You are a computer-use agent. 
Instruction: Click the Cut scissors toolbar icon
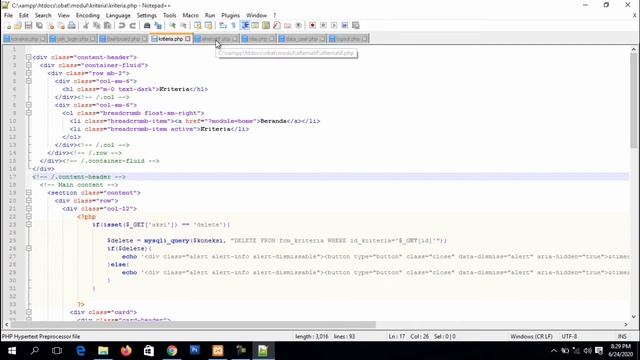point(86,26)
